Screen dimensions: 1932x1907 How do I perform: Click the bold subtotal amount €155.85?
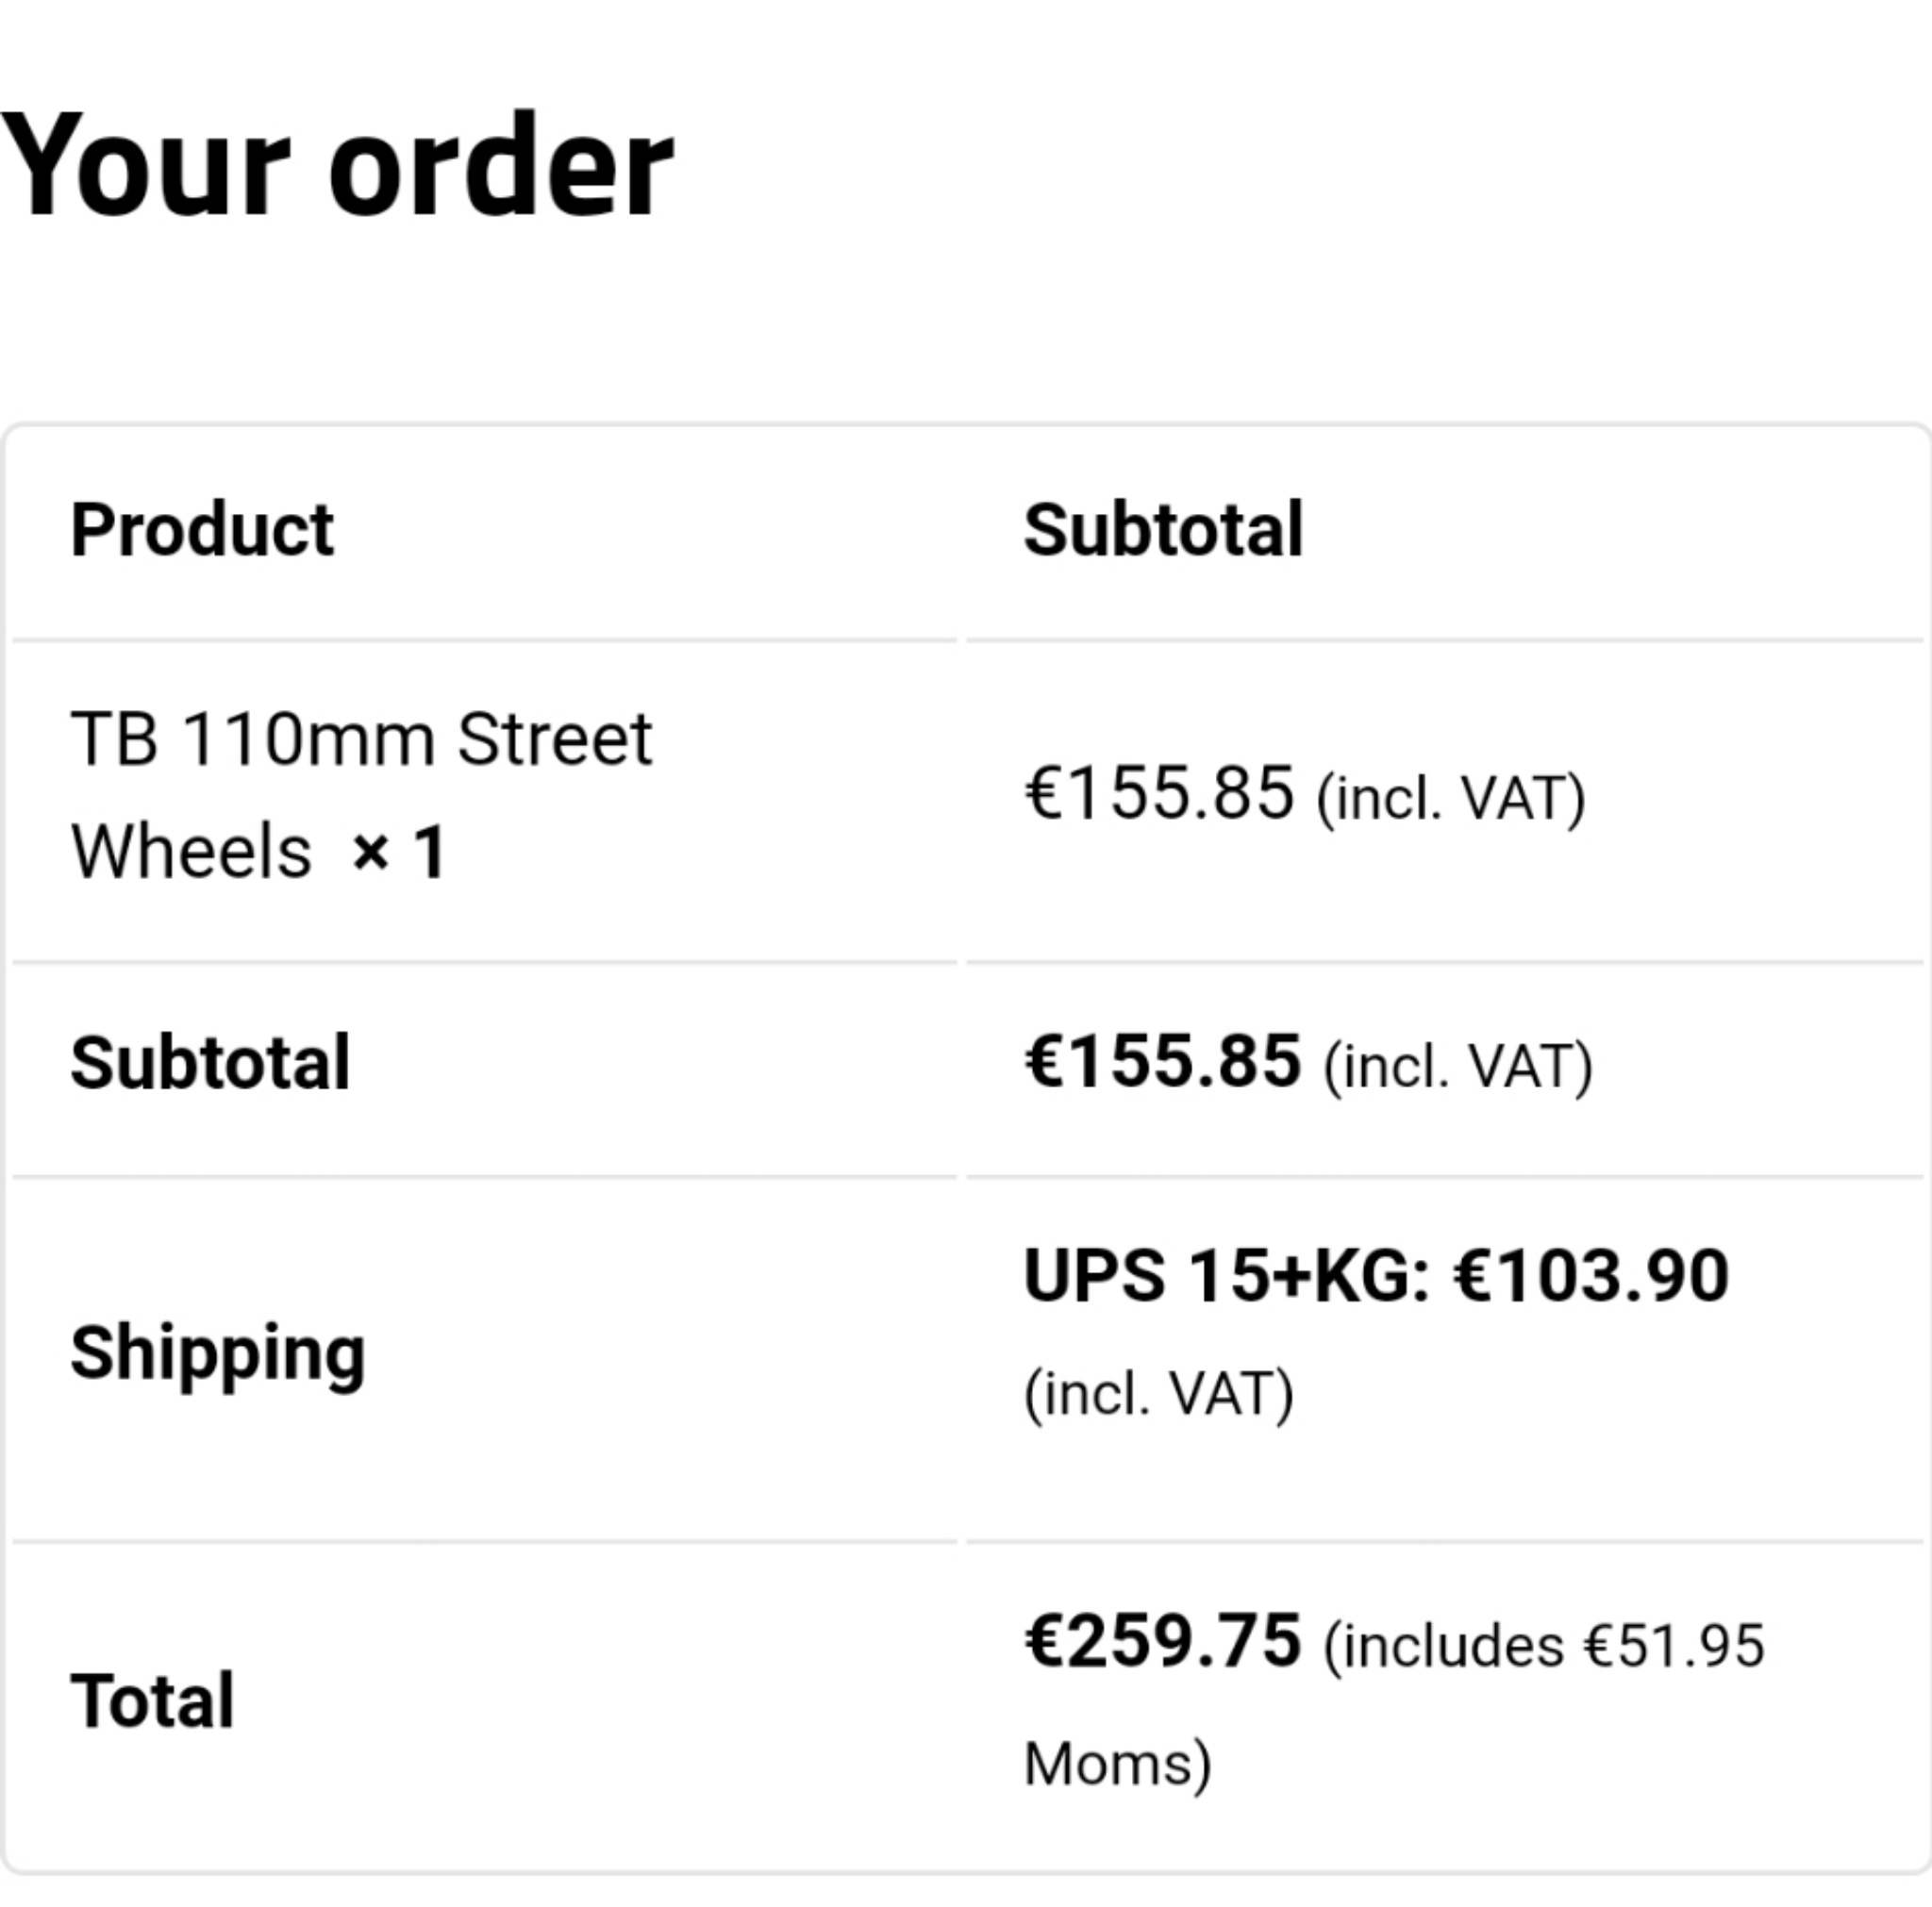tap(1163, 1061)
